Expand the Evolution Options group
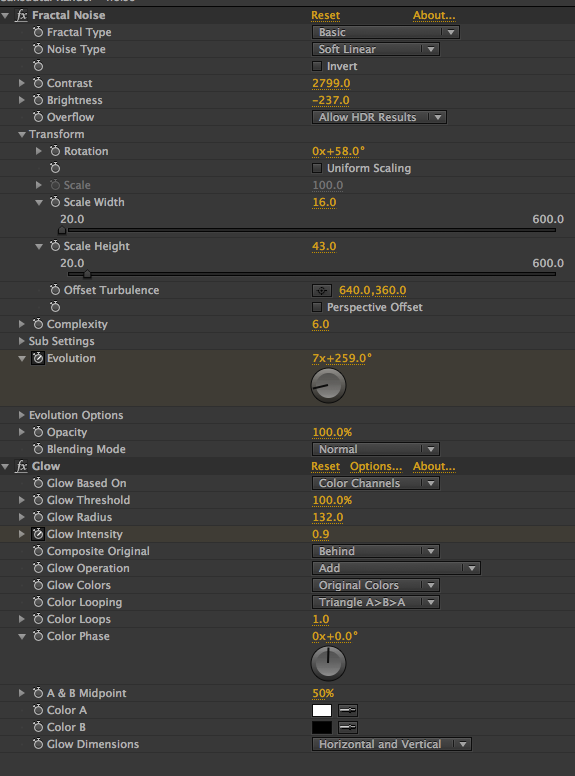Screen dimensions: 575x776 (x=22, y=415)
